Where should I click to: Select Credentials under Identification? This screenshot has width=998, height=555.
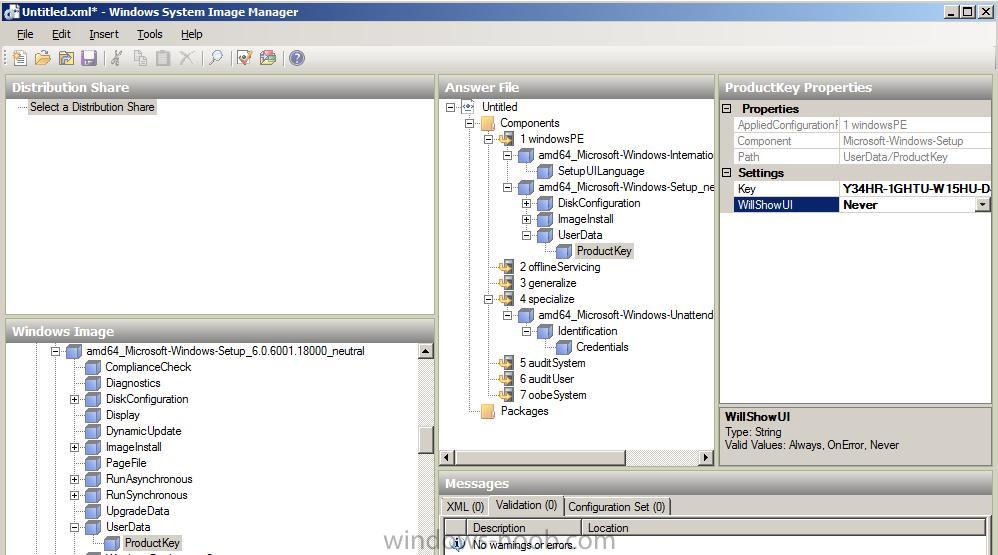[x=602, y=347]
